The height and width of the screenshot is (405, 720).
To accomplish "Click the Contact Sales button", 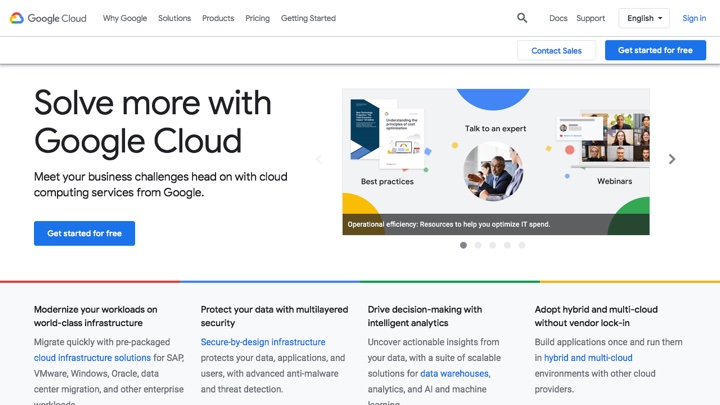I will click(557, 51).
